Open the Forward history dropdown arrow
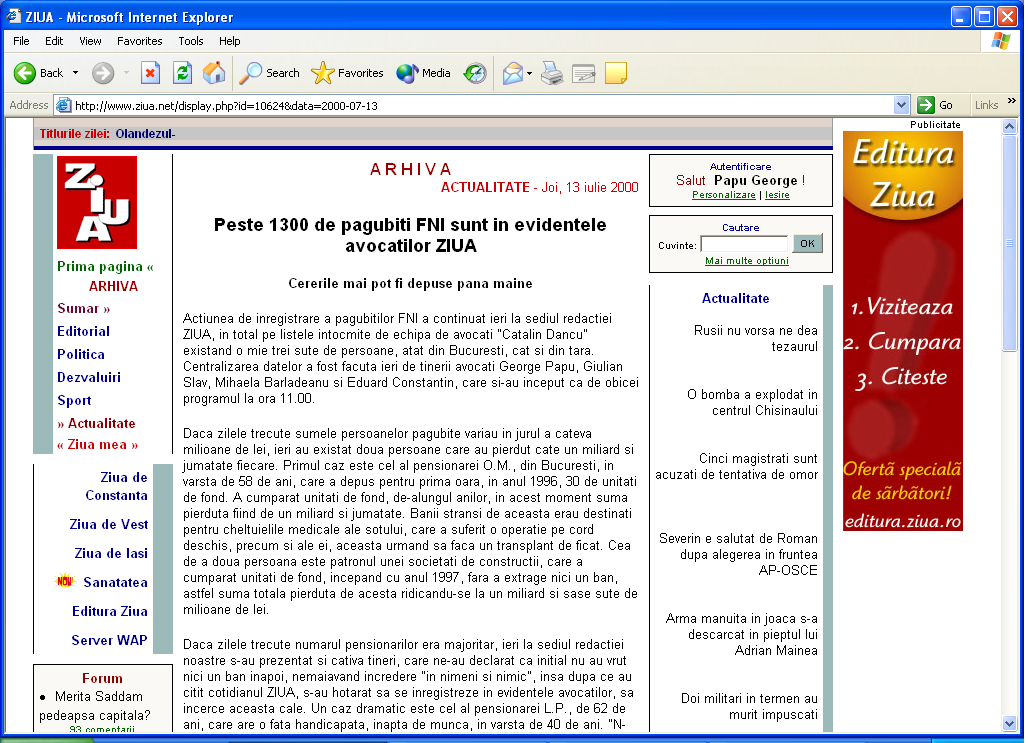 (x=126, y=73)
